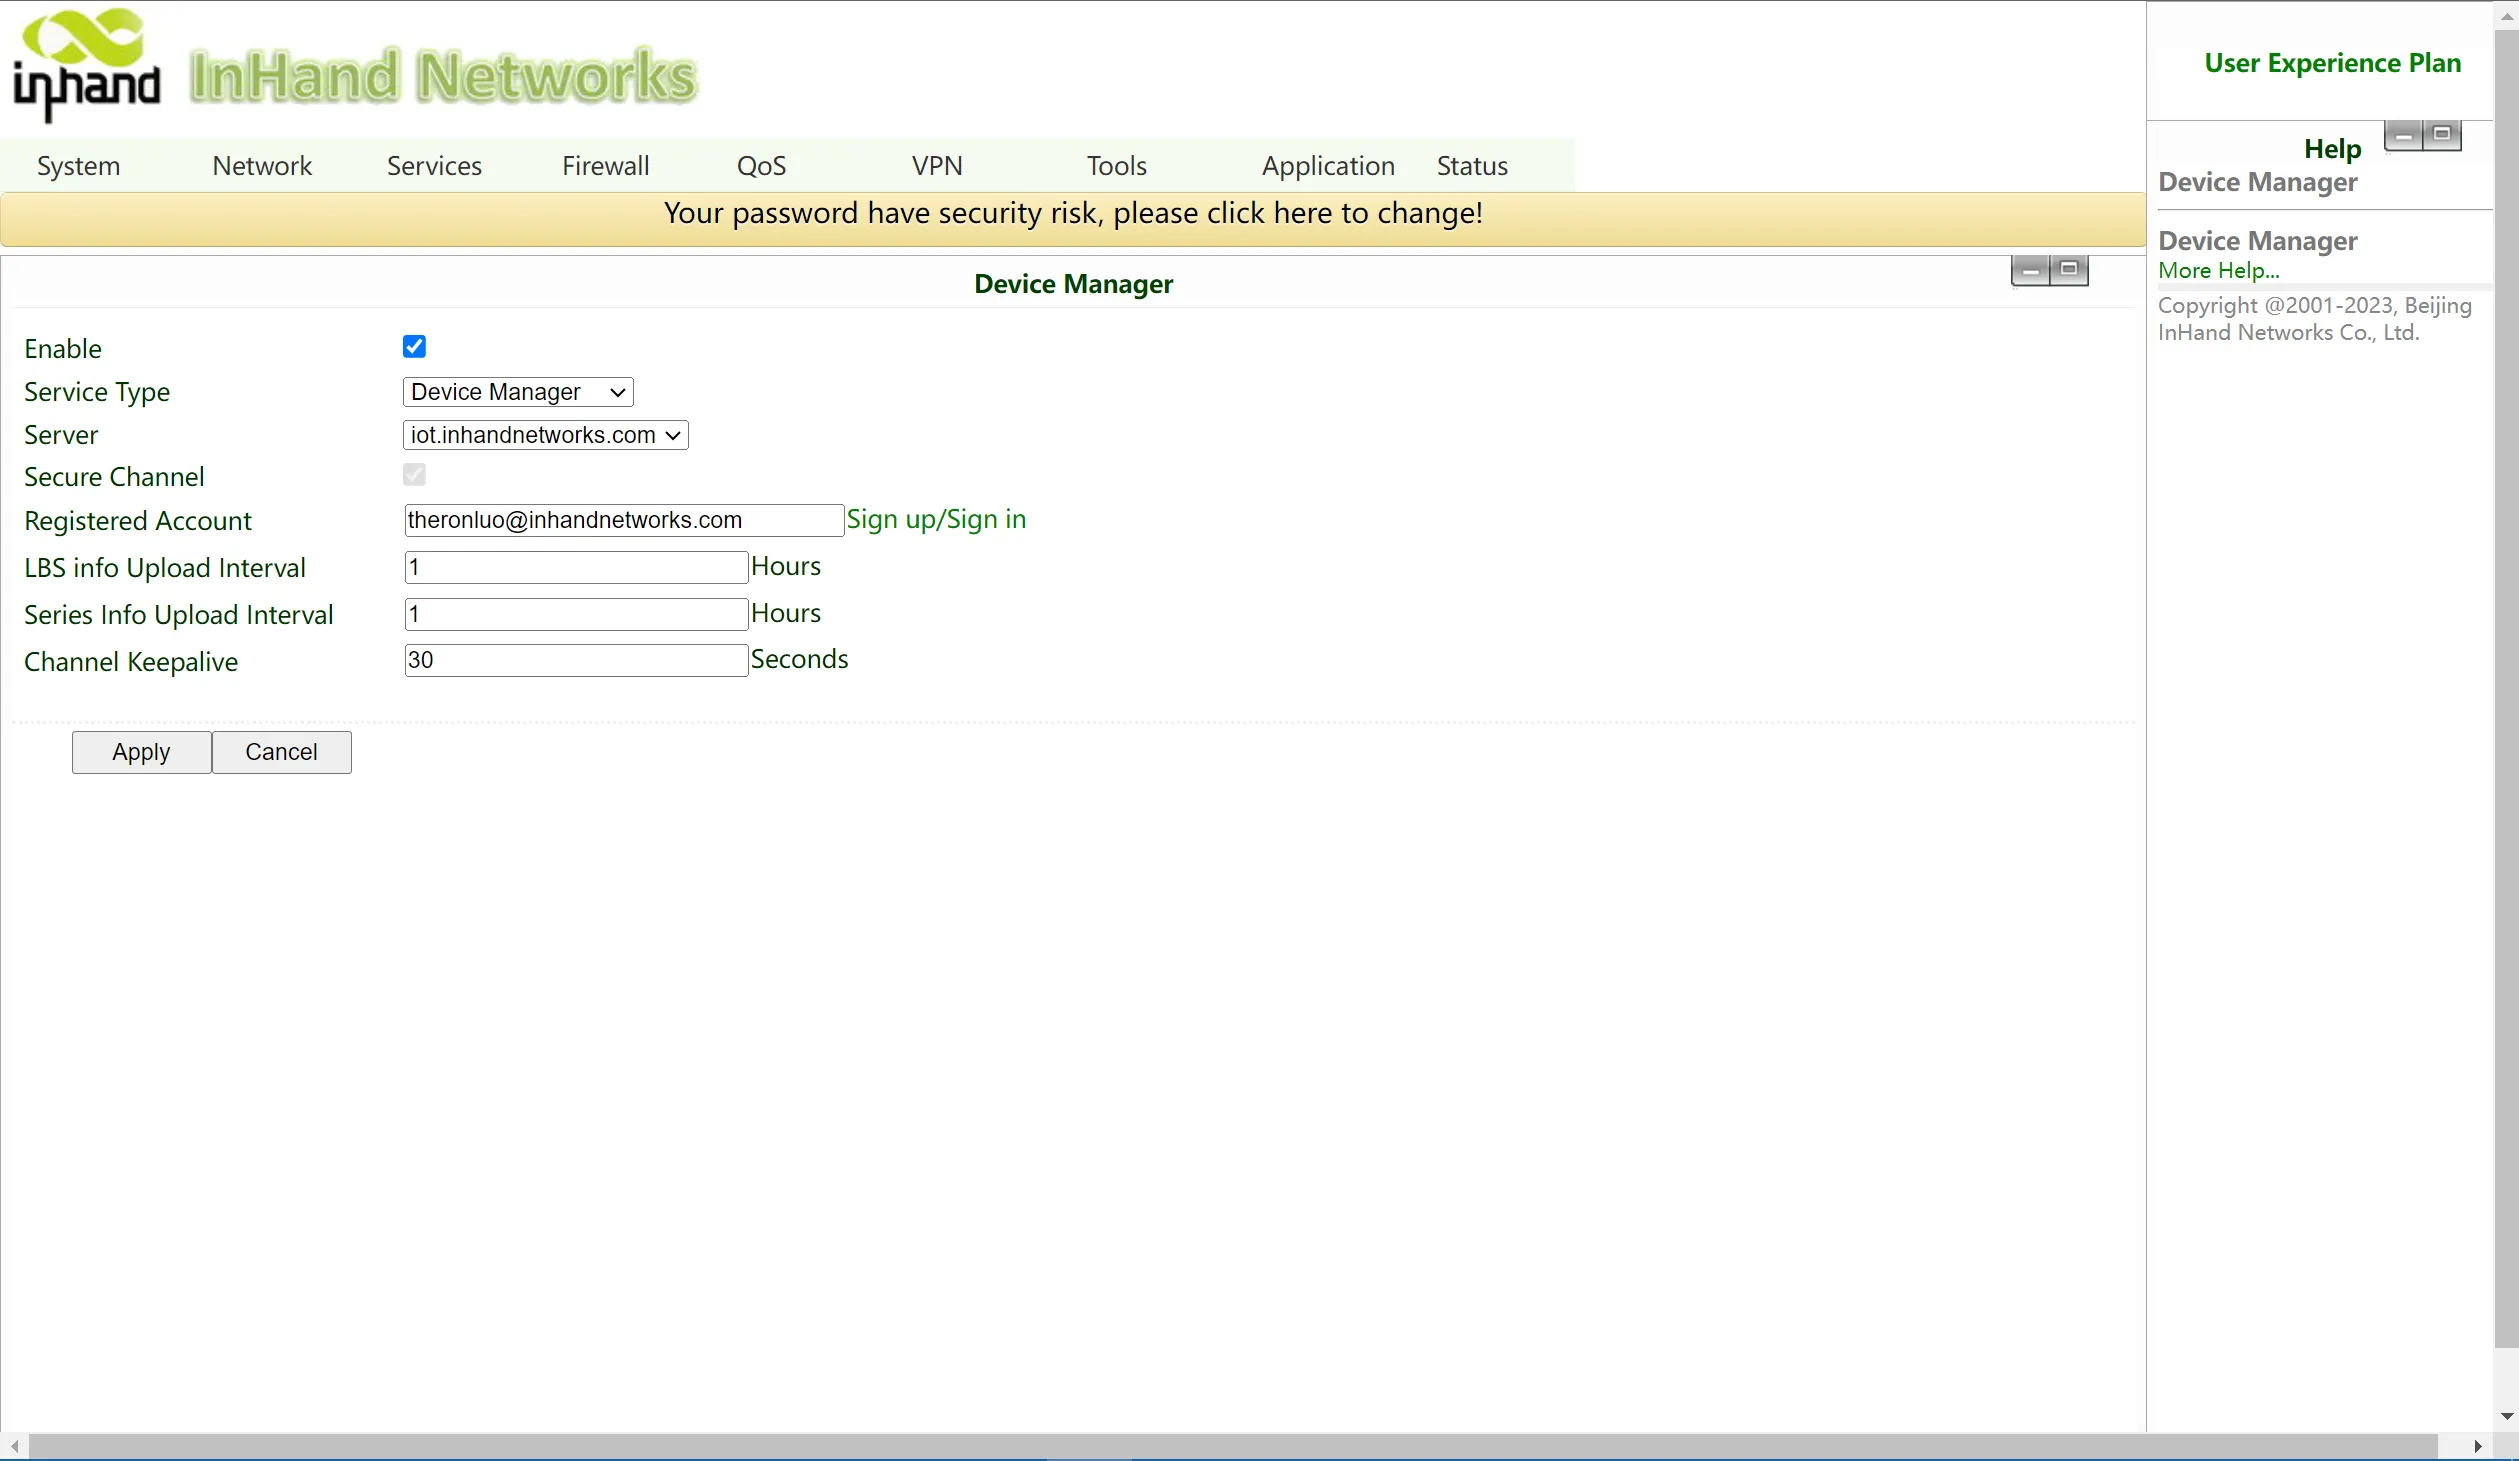Click the InHand logo
Image resolution: width=2519 pixels, height=1461 pixels.
(x=86, y=65)
